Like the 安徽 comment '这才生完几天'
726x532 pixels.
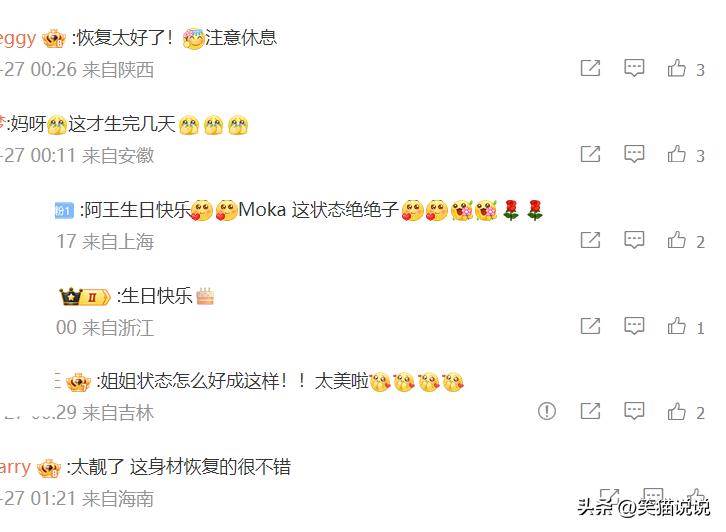[676, 154]
